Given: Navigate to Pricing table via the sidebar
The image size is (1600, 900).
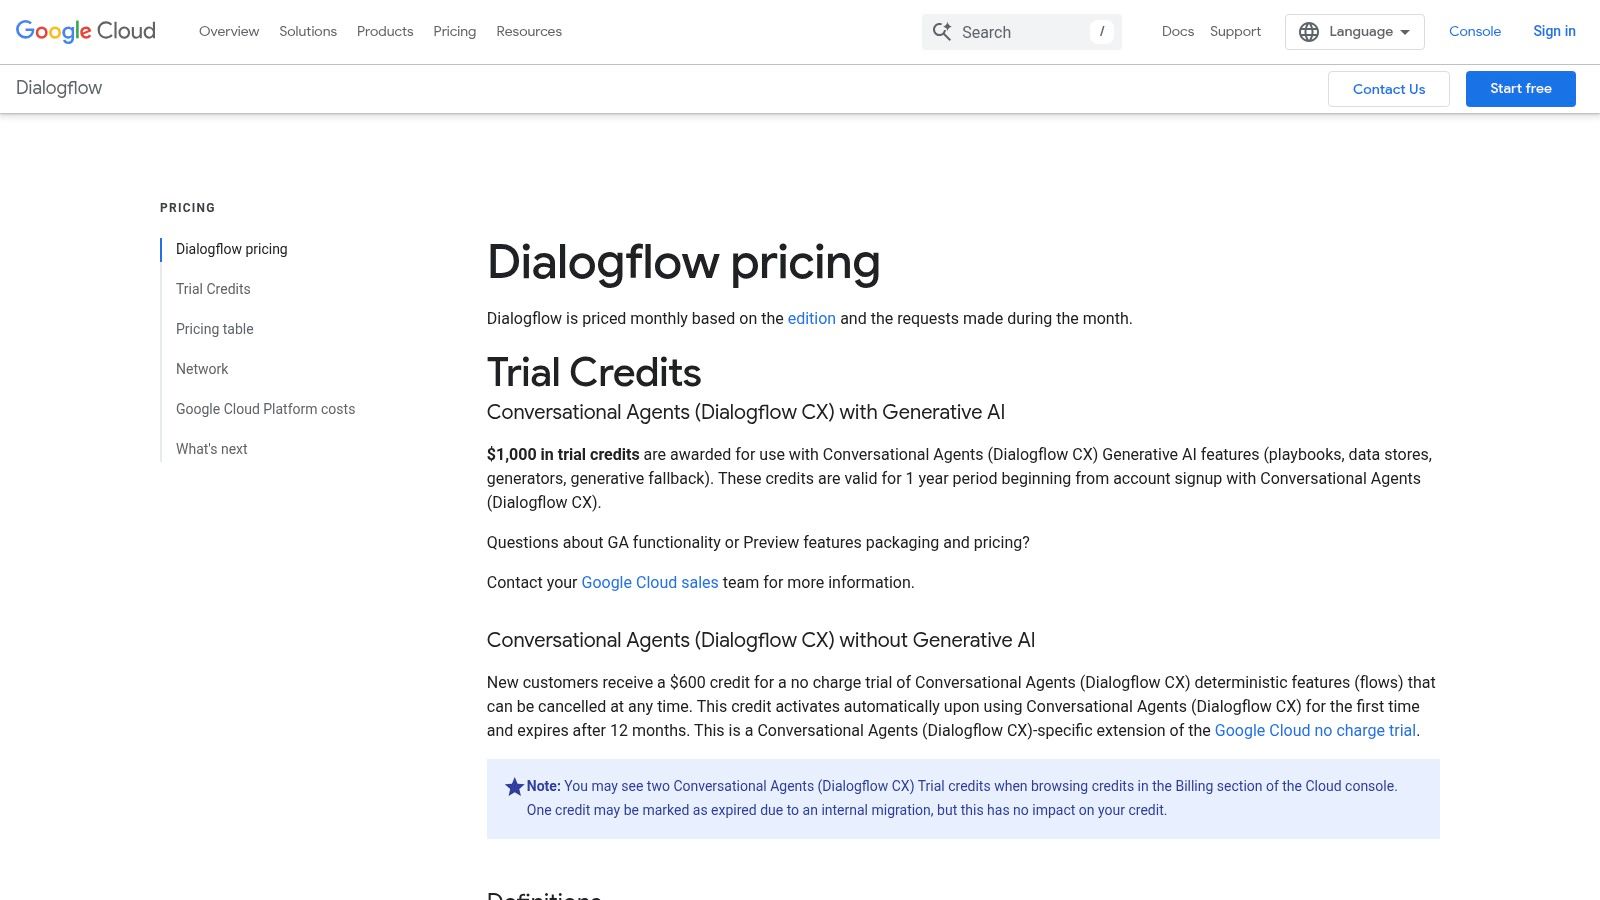Looking at the screenshot, I should click(214, 329).
